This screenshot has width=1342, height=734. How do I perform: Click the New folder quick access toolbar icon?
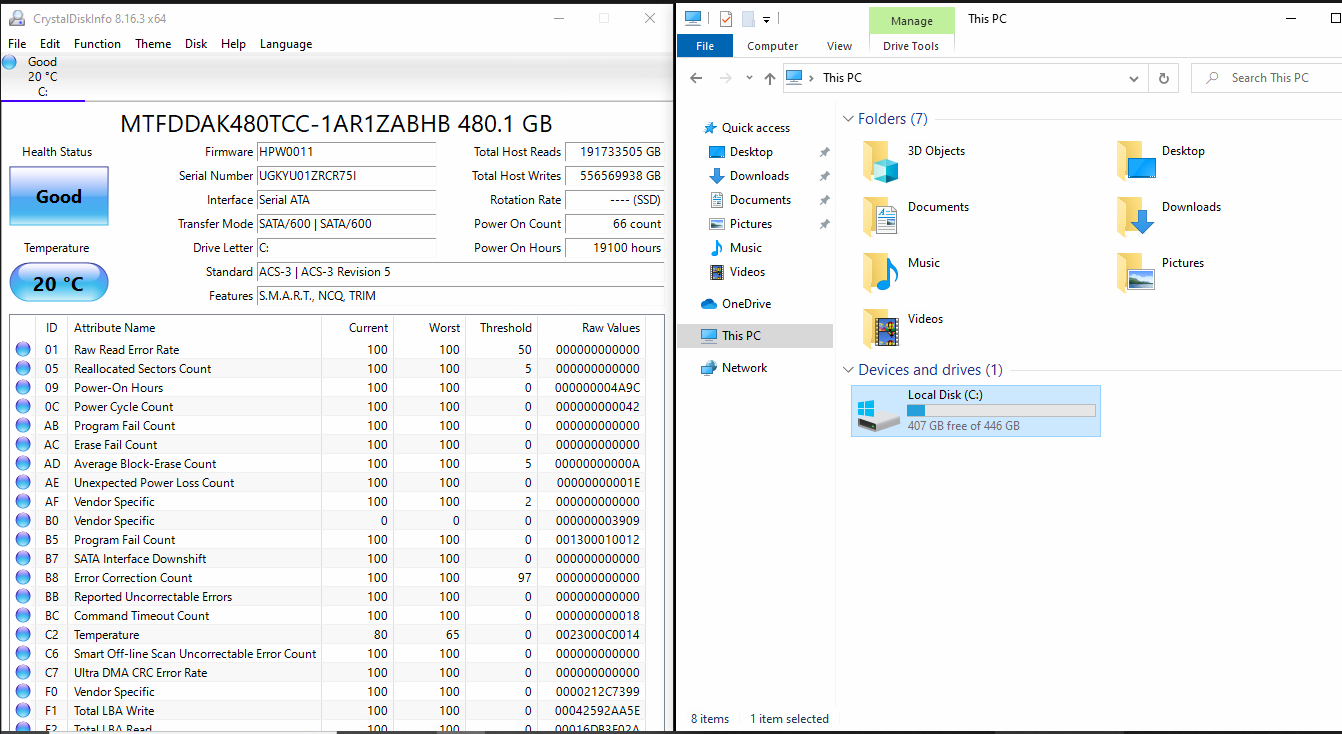pos(748,18)
